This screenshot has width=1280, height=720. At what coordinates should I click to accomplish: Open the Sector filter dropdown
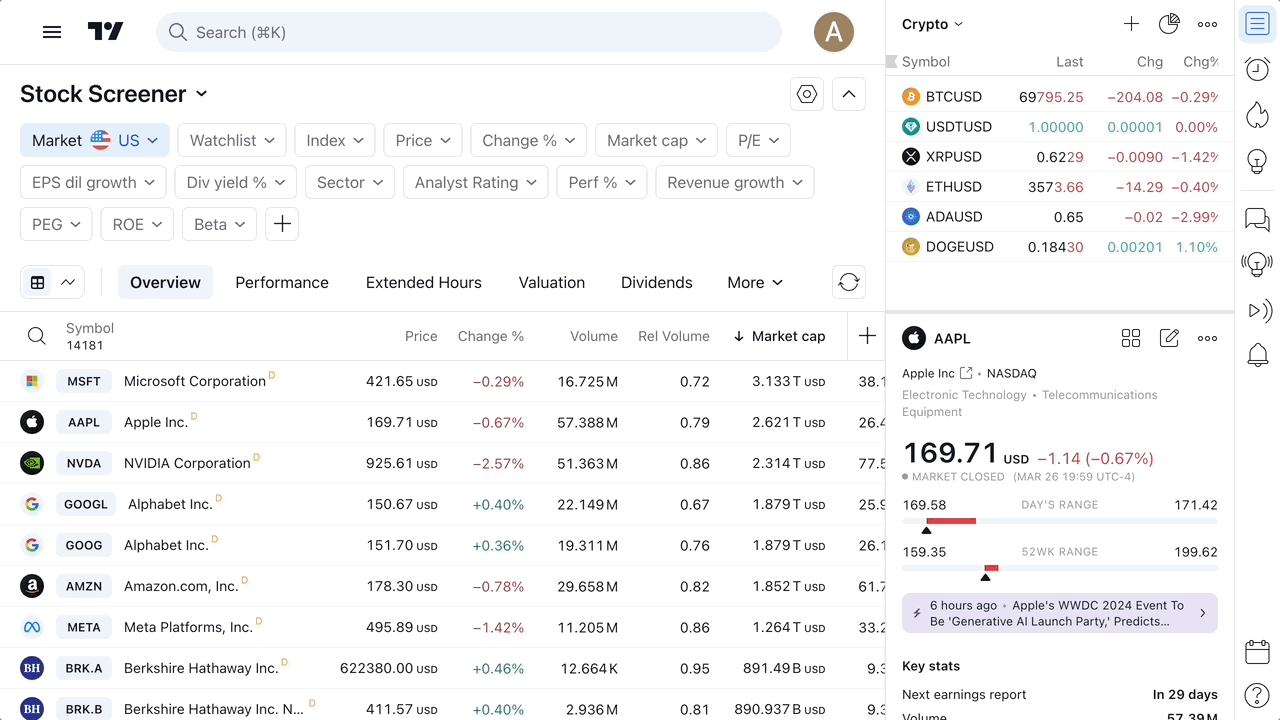[349, 182]
